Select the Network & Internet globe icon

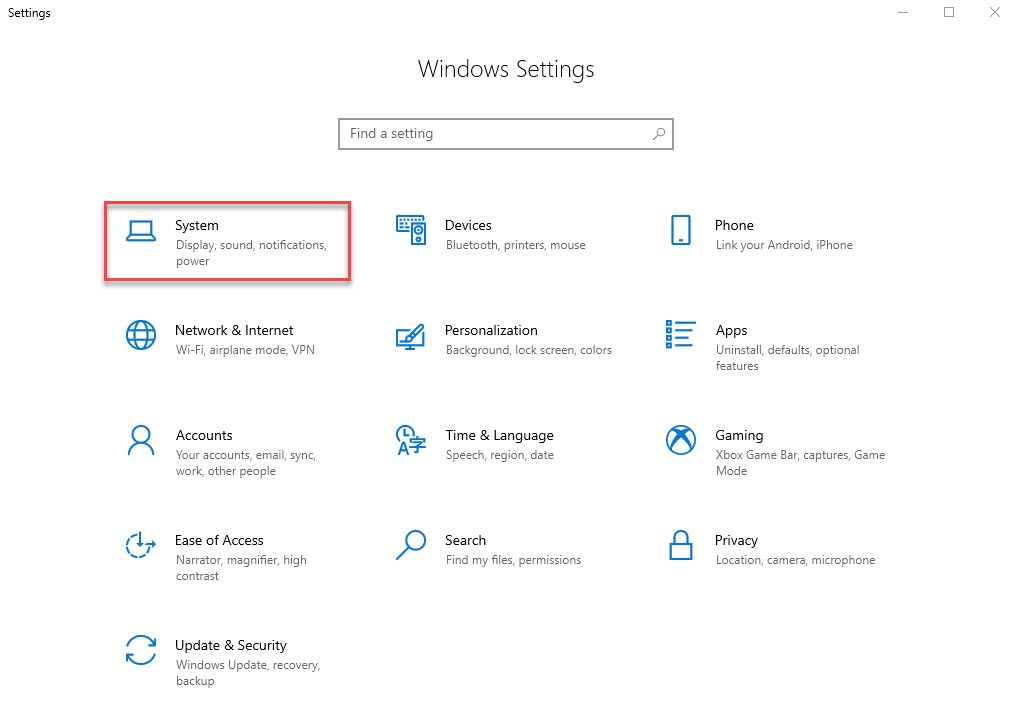(141, 335)
